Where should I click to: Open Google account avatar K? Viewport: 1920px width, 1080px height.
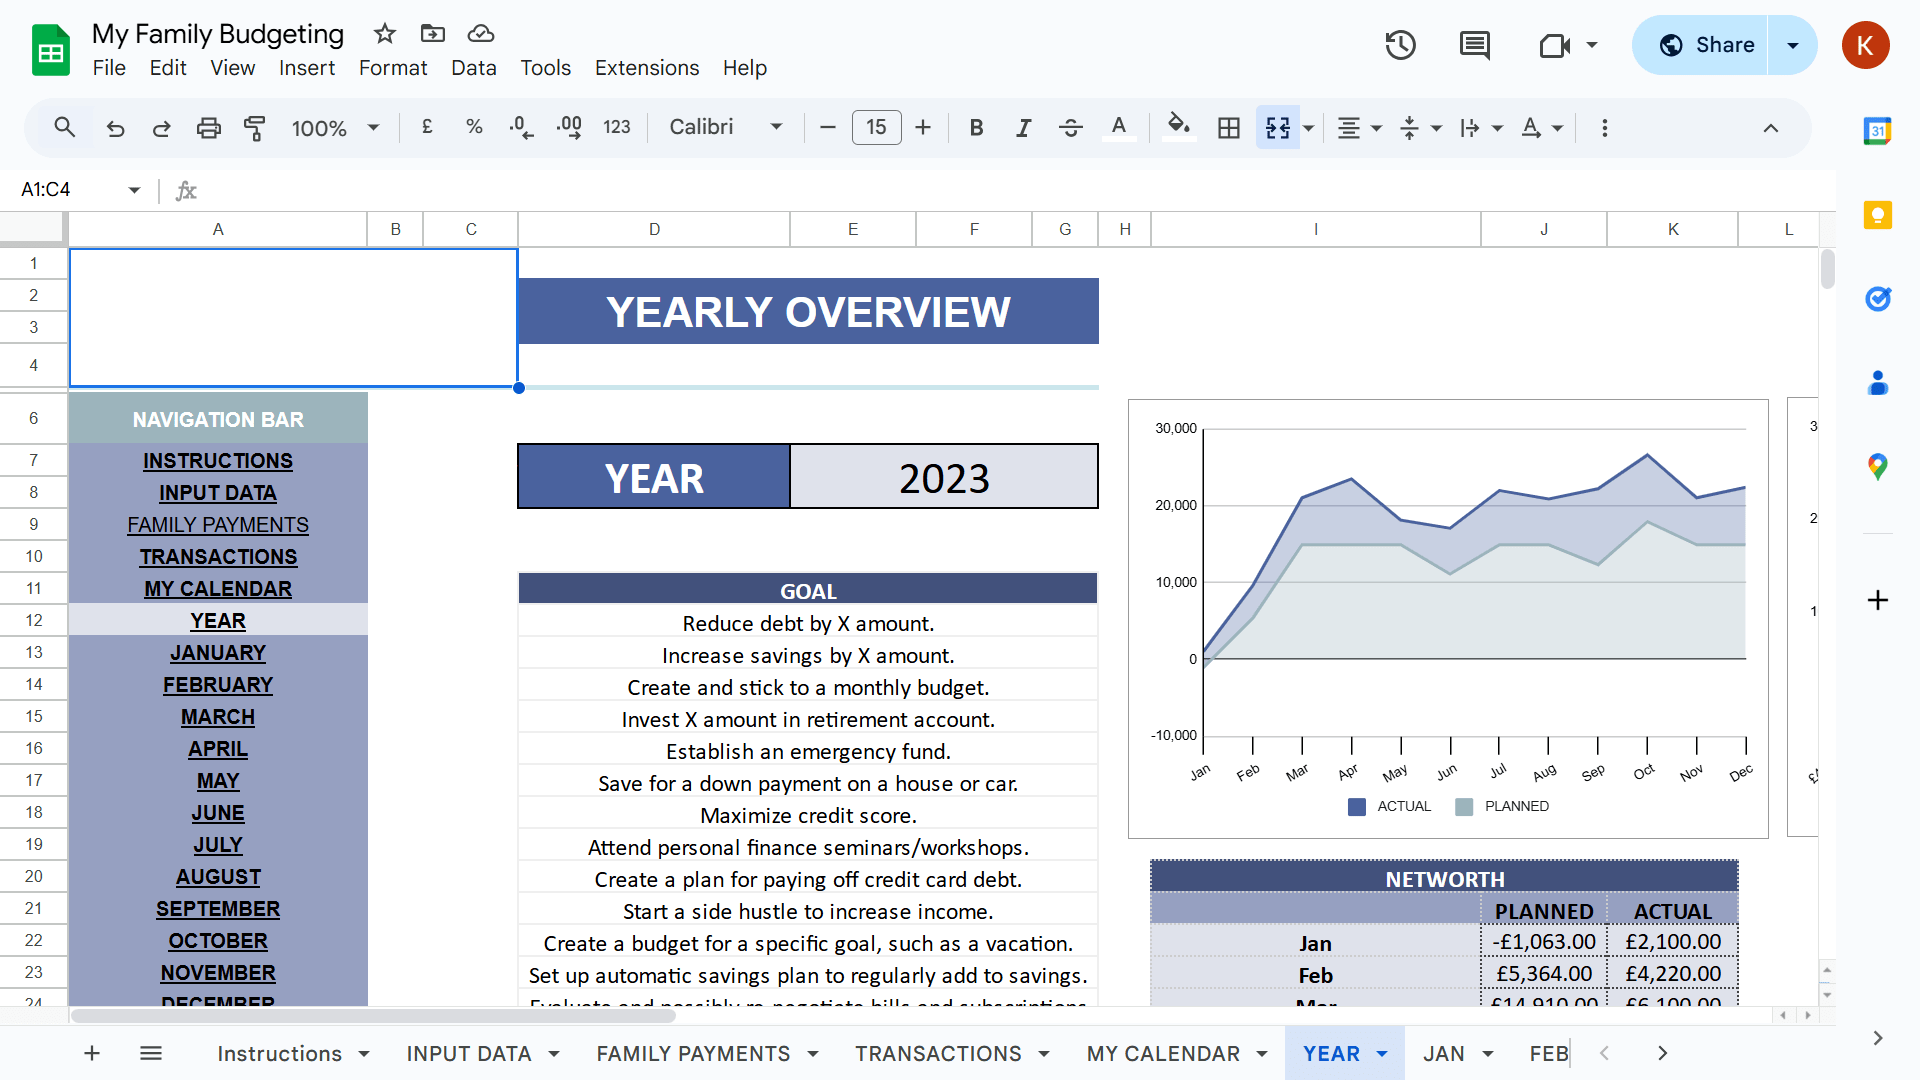click(1865, 45)
